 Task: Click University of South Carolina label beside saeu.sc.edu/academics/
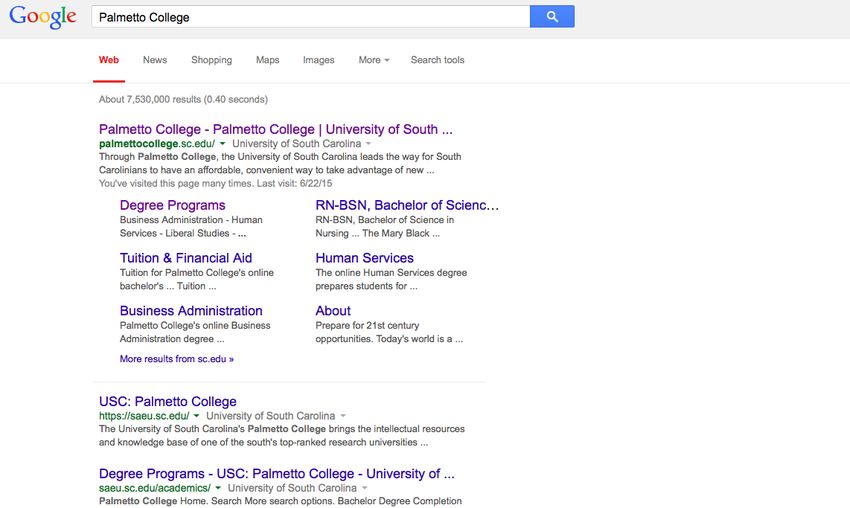pyautogui.click(x=292, y=488)
